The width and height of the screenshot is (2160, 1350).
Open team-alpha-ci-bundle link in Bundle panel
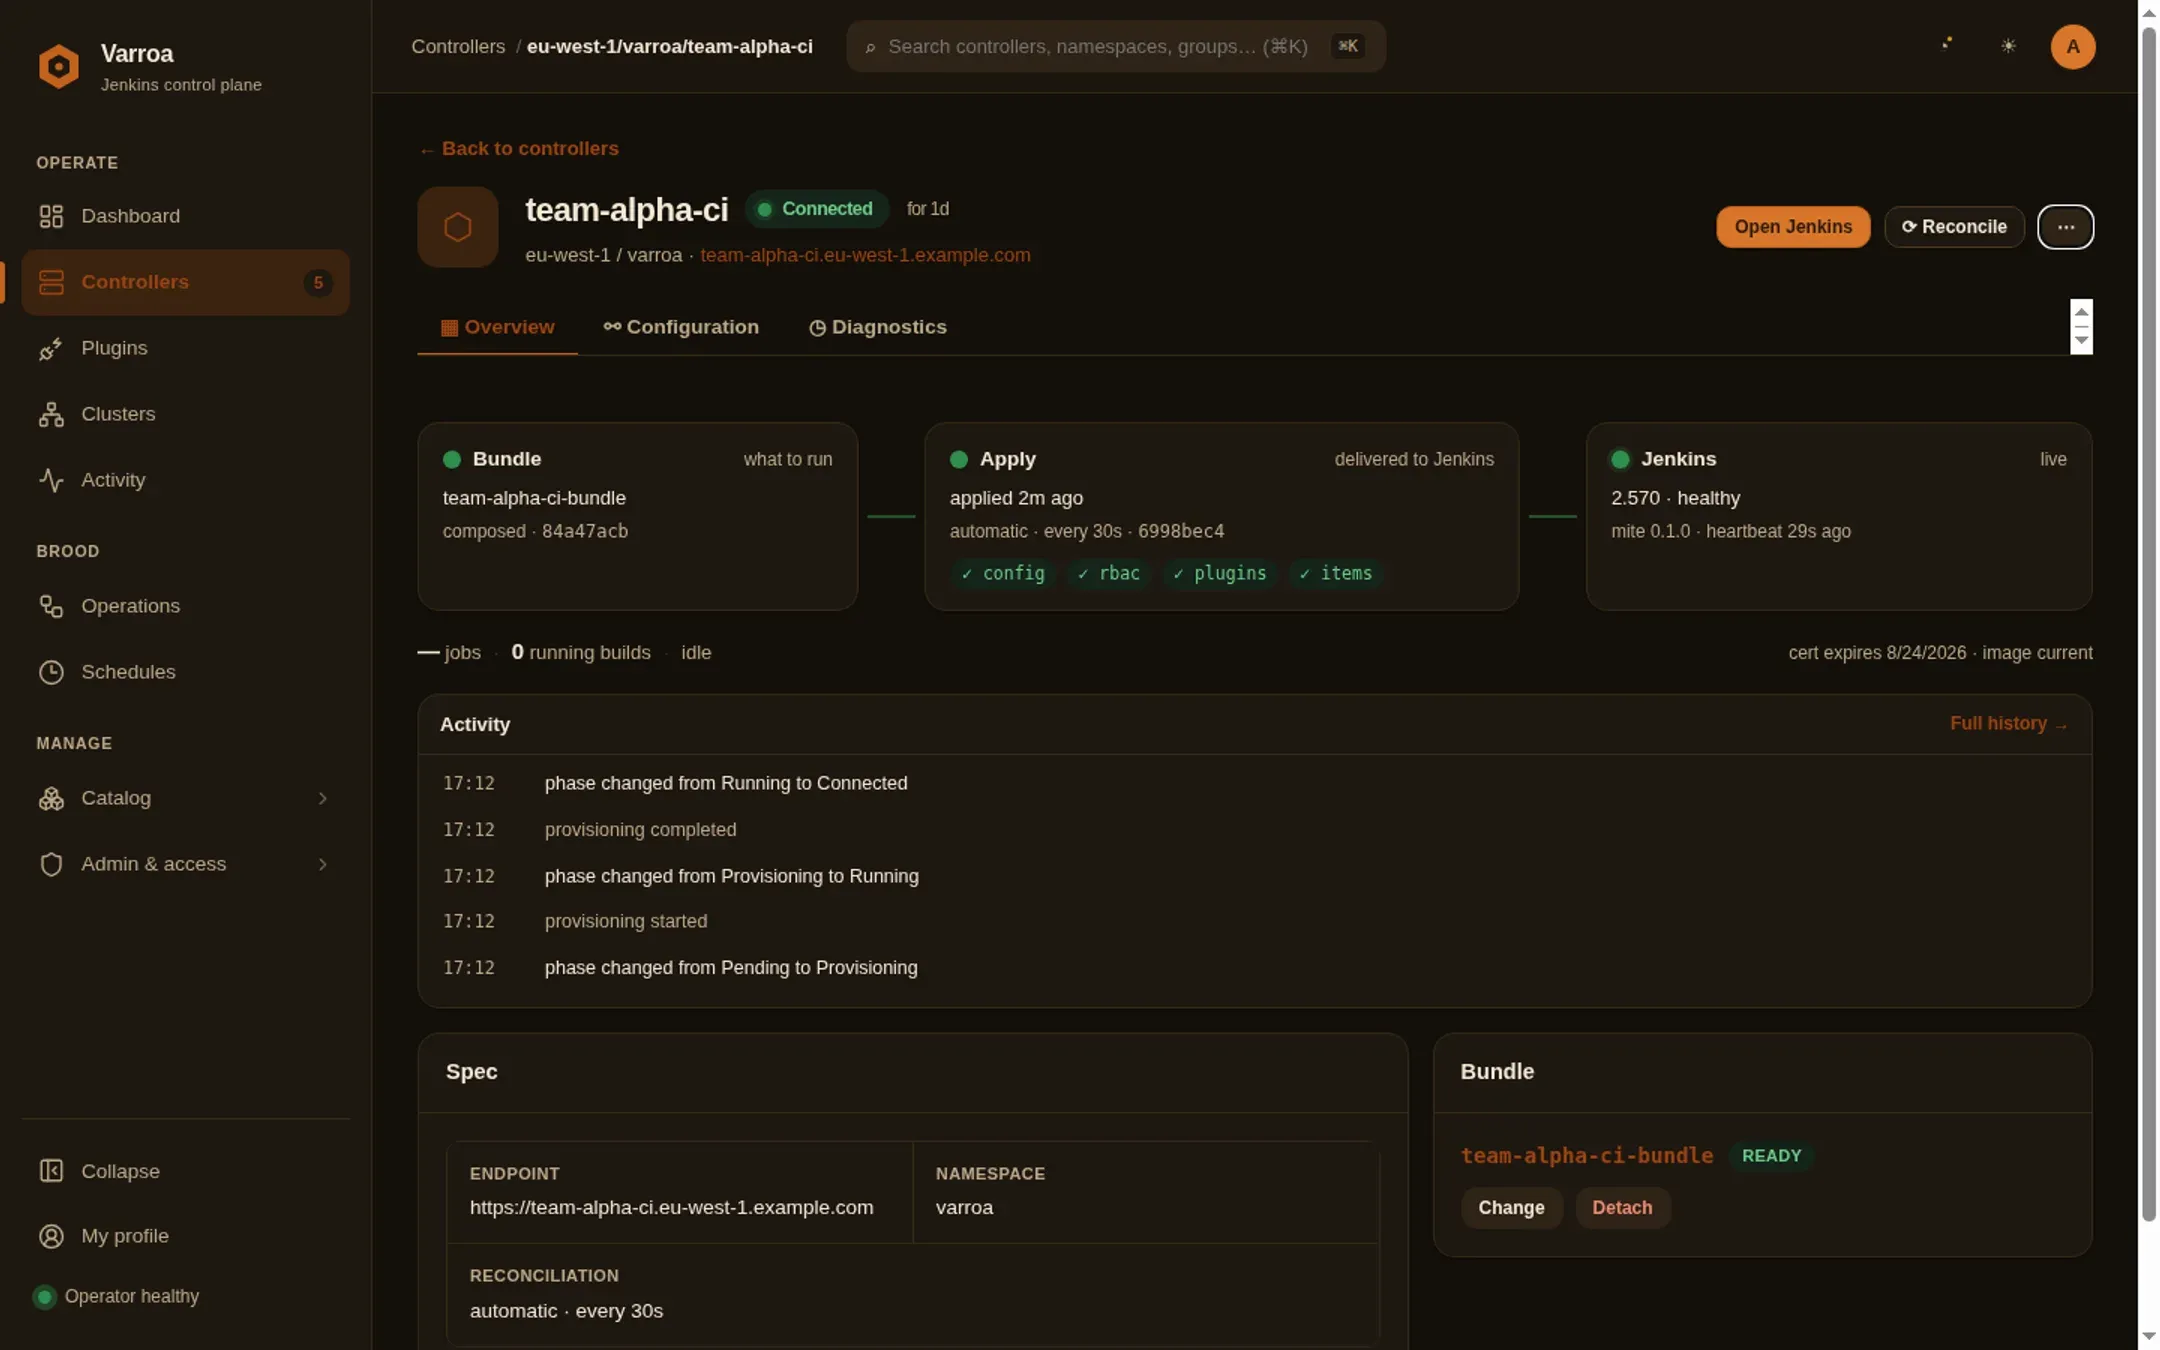(1586, 1156)
